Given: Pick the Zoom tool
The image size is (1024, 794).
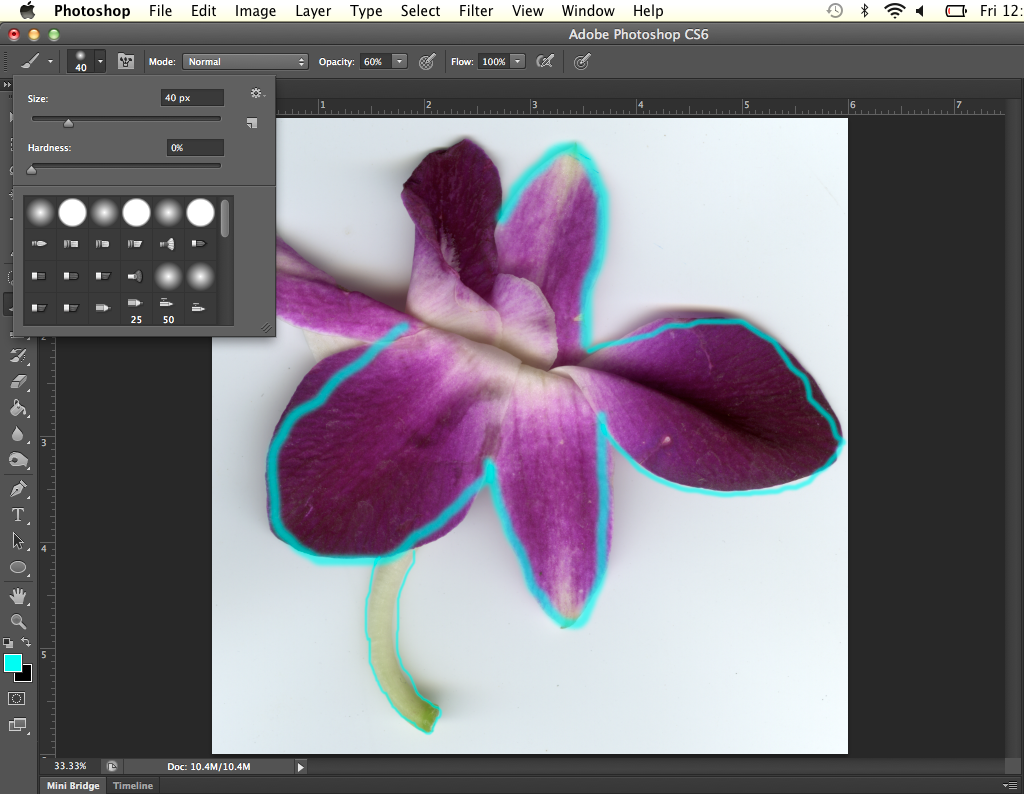Looking at the screenshot, I should pos(18,622).
